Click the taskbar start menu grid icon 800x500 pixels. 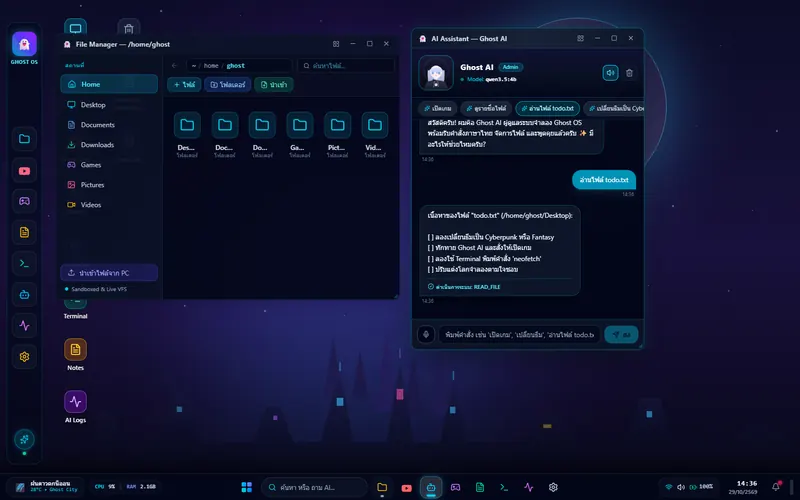[246, 487]
